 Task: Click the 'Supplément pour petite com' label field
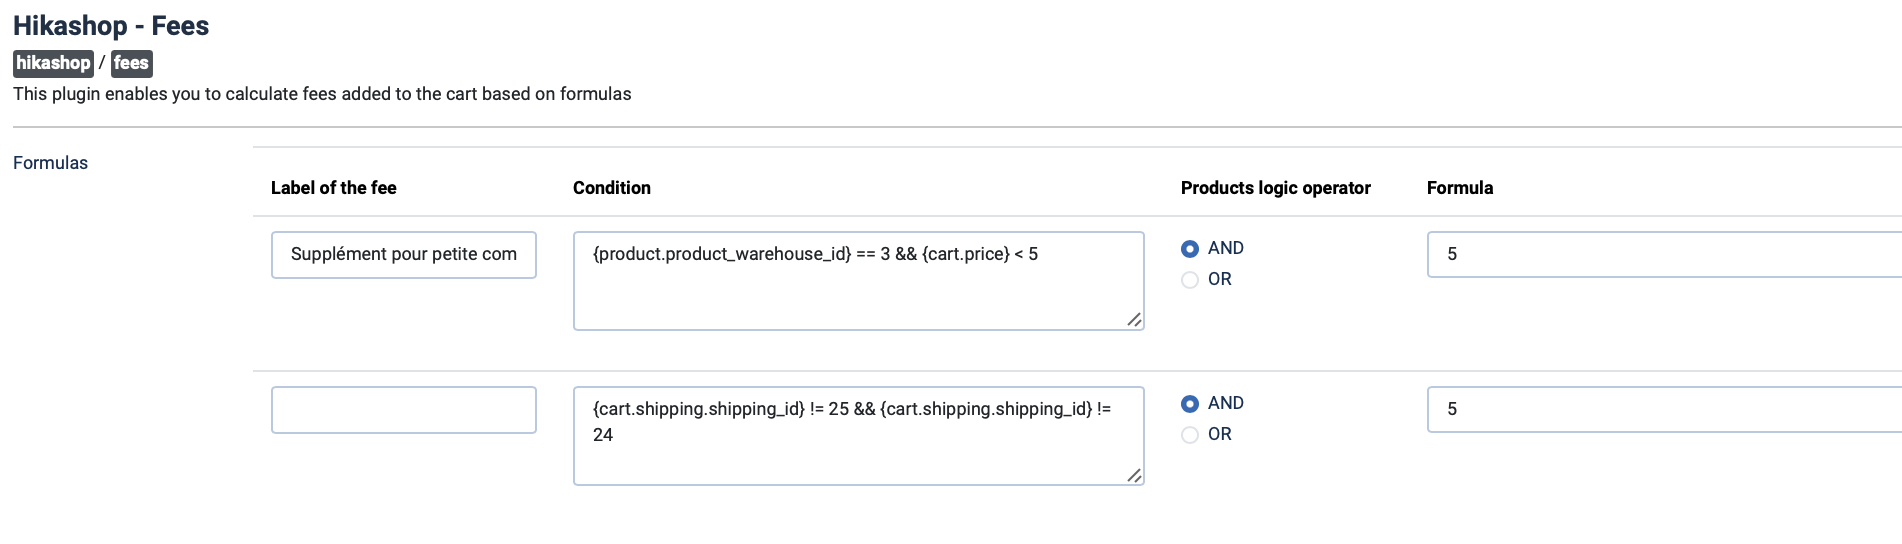point(403,255)
